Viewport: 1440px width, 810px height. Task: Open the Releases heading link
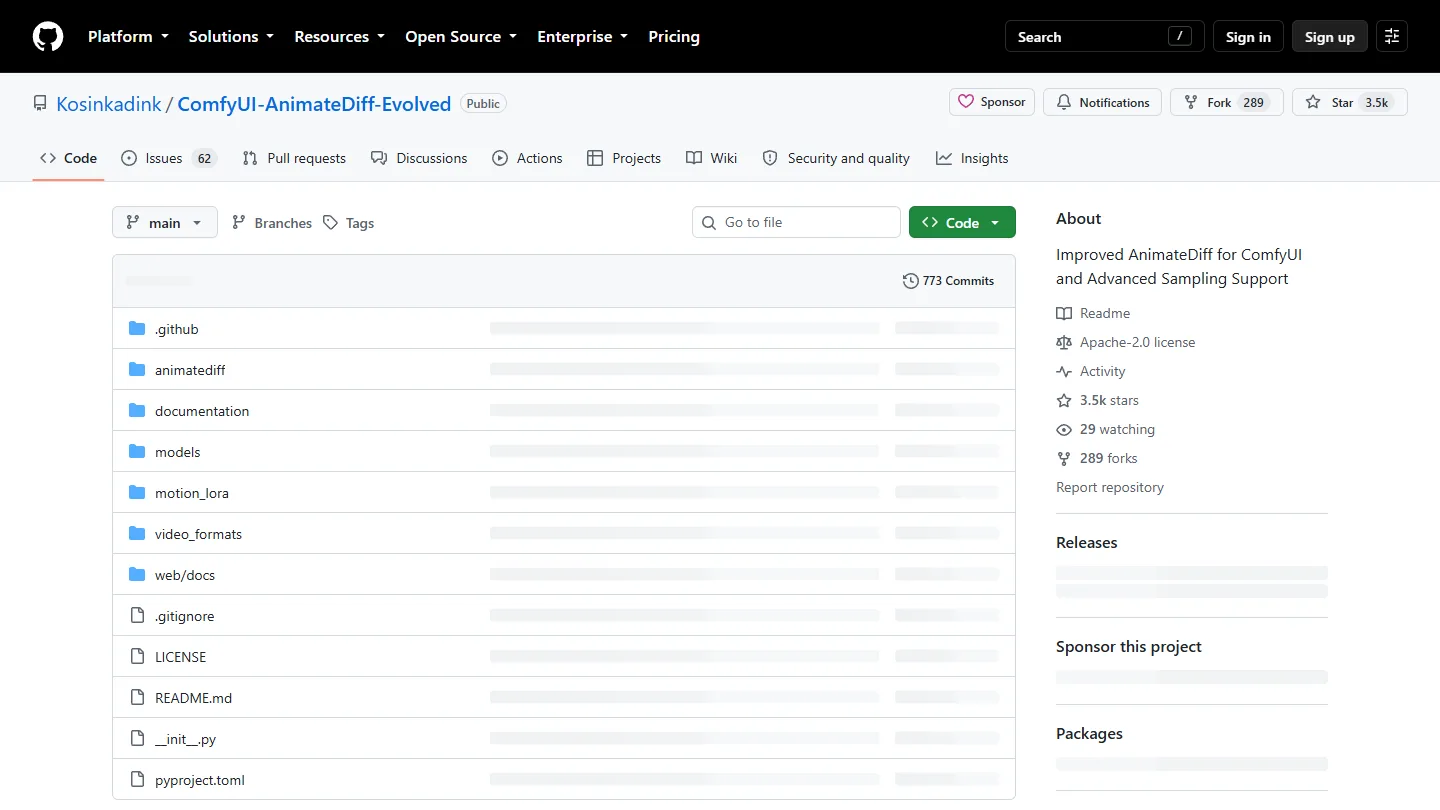tap(1087, 543)
